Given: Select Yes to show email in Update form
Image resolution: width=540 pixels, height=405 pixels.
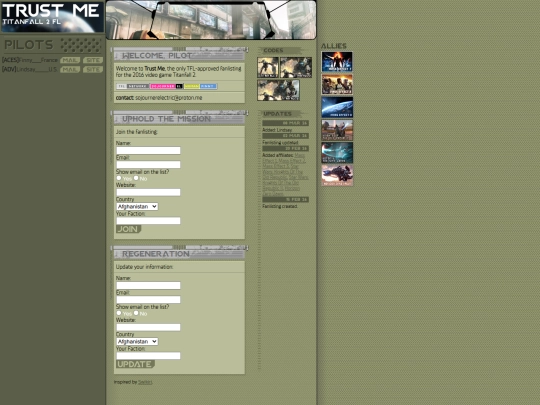Looking at the screenshot, I should [119, 313].
